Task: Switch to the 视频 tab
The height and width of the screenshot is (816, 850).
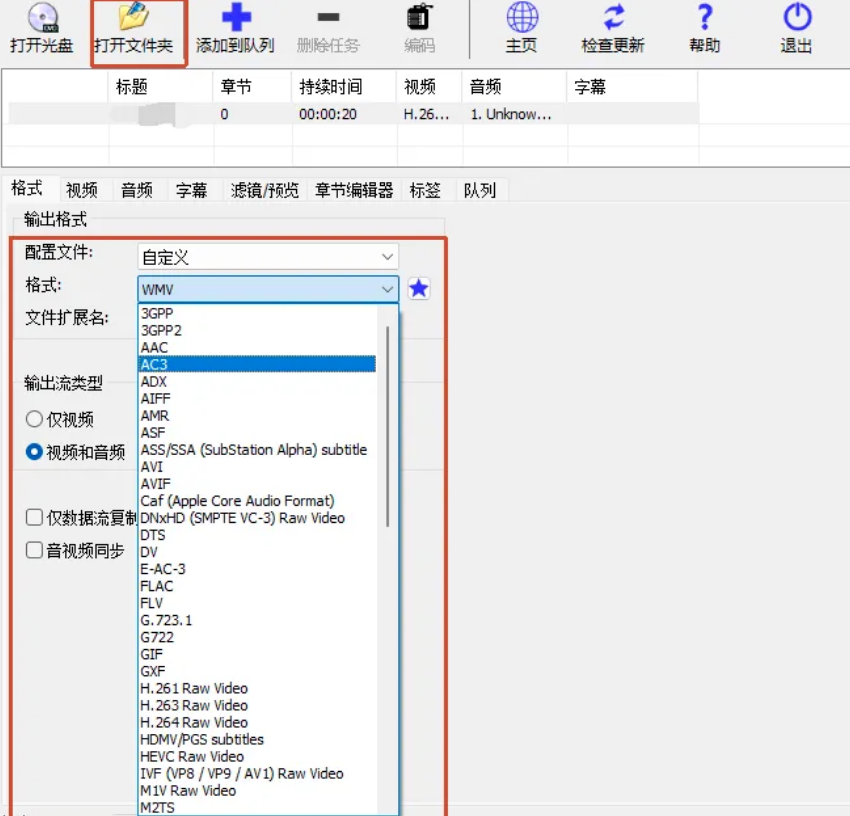Action: coord(82,190)
